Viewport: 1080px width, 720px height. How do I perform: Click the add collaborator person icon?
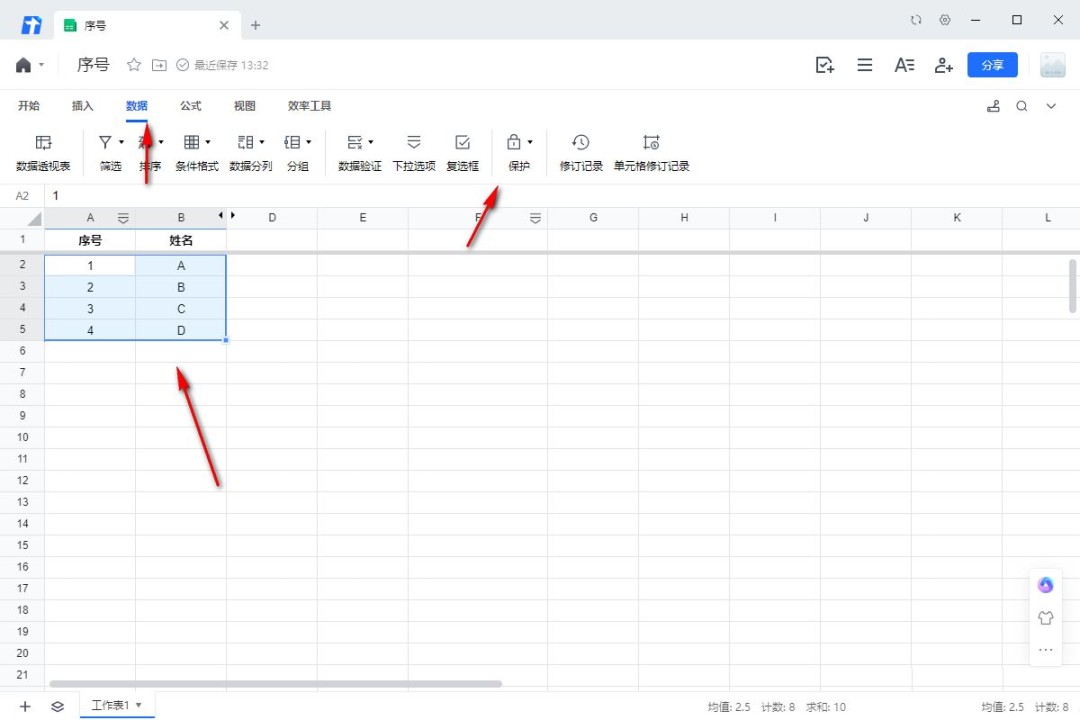click(943, 65)
